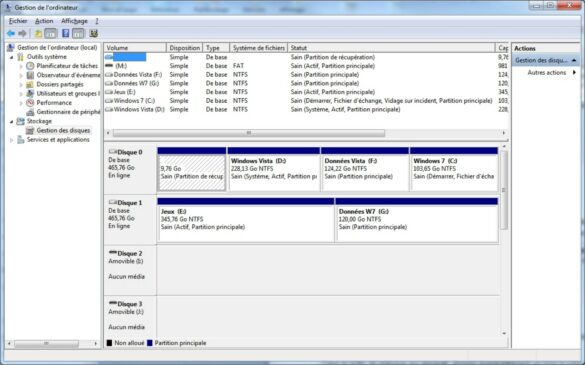
Task: Click drive icon of Windows 7 (C:) row
Action: [109, 100]
